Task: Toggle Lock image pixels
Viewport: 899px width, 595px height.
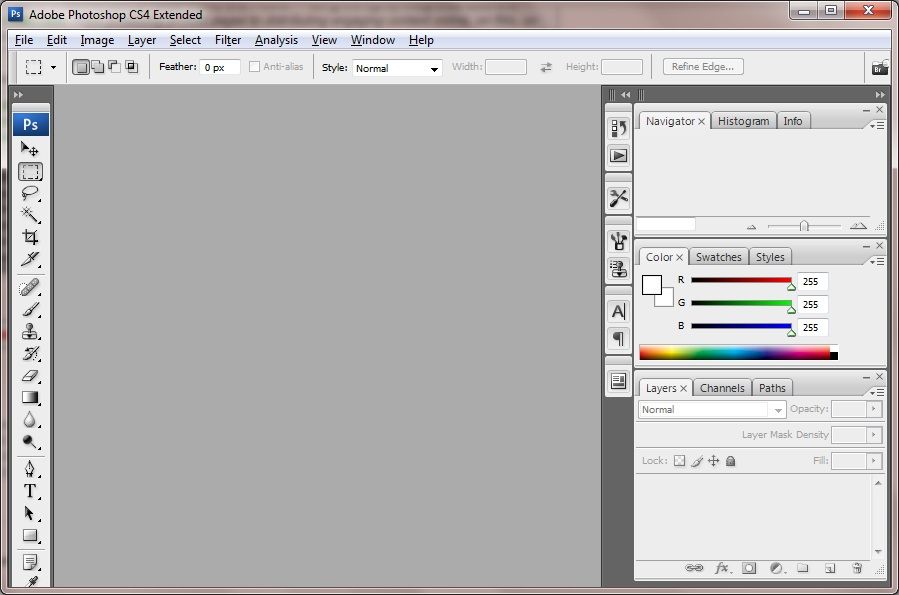Action: click(697, 461)
